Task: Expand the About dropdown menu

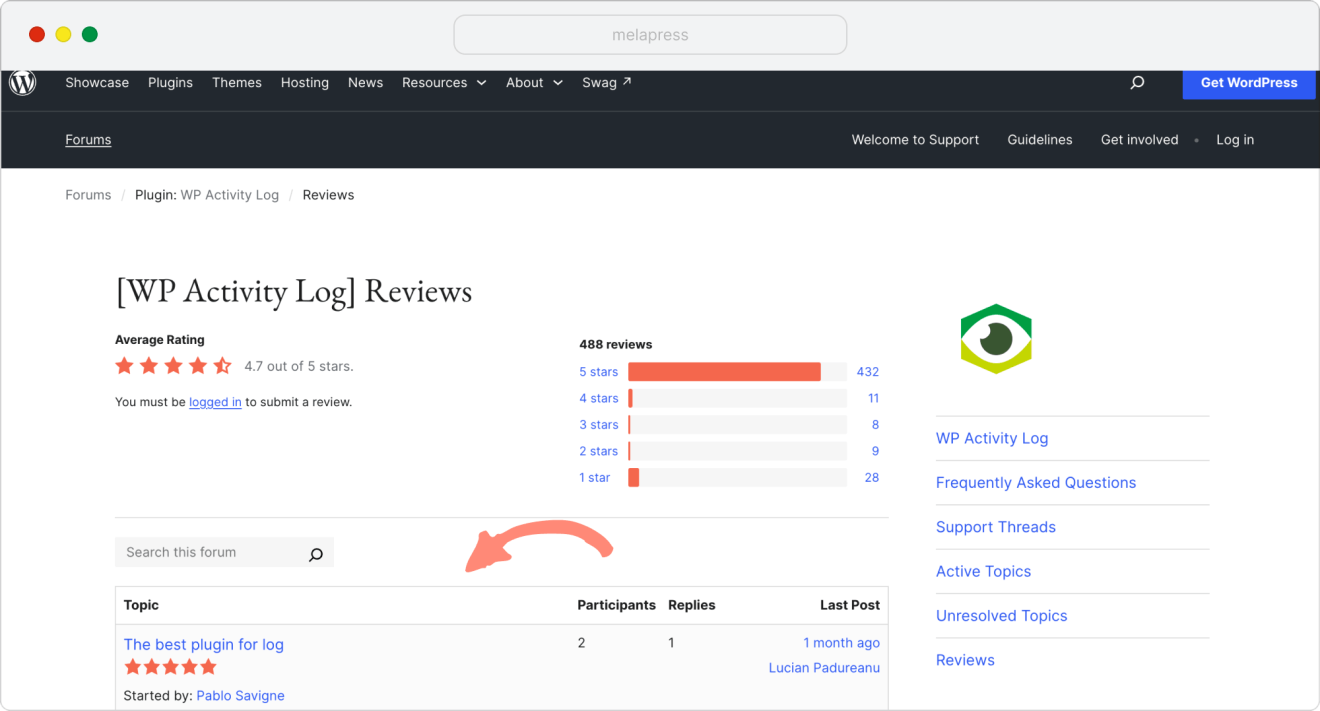Action: coord(534,83)
